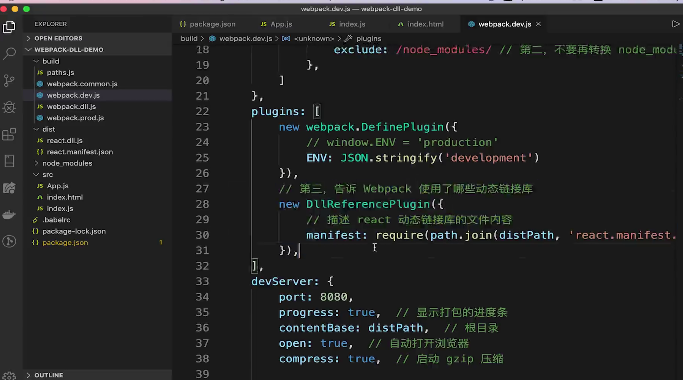Open the Extensions view icon
This screenshot has width=683, height=380.
(x=9, y=134)
